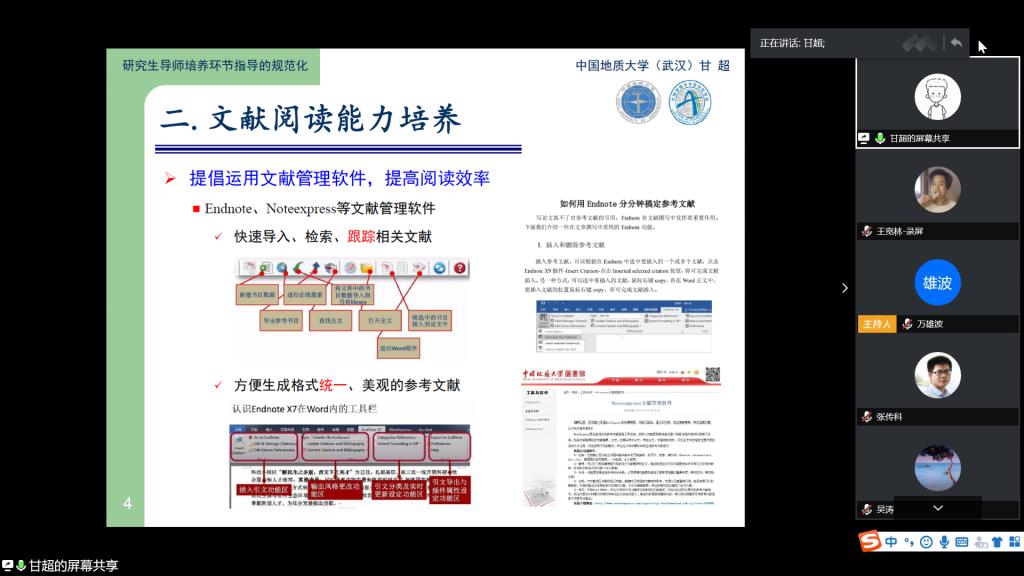Click 吴涛's tree landscape avatar

[x=937, y=468]
